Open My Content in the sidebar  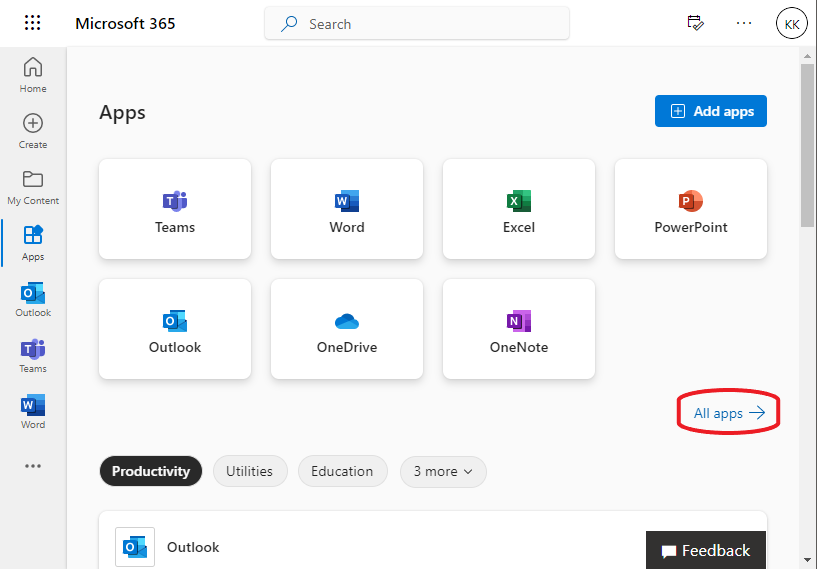[33, 187]
